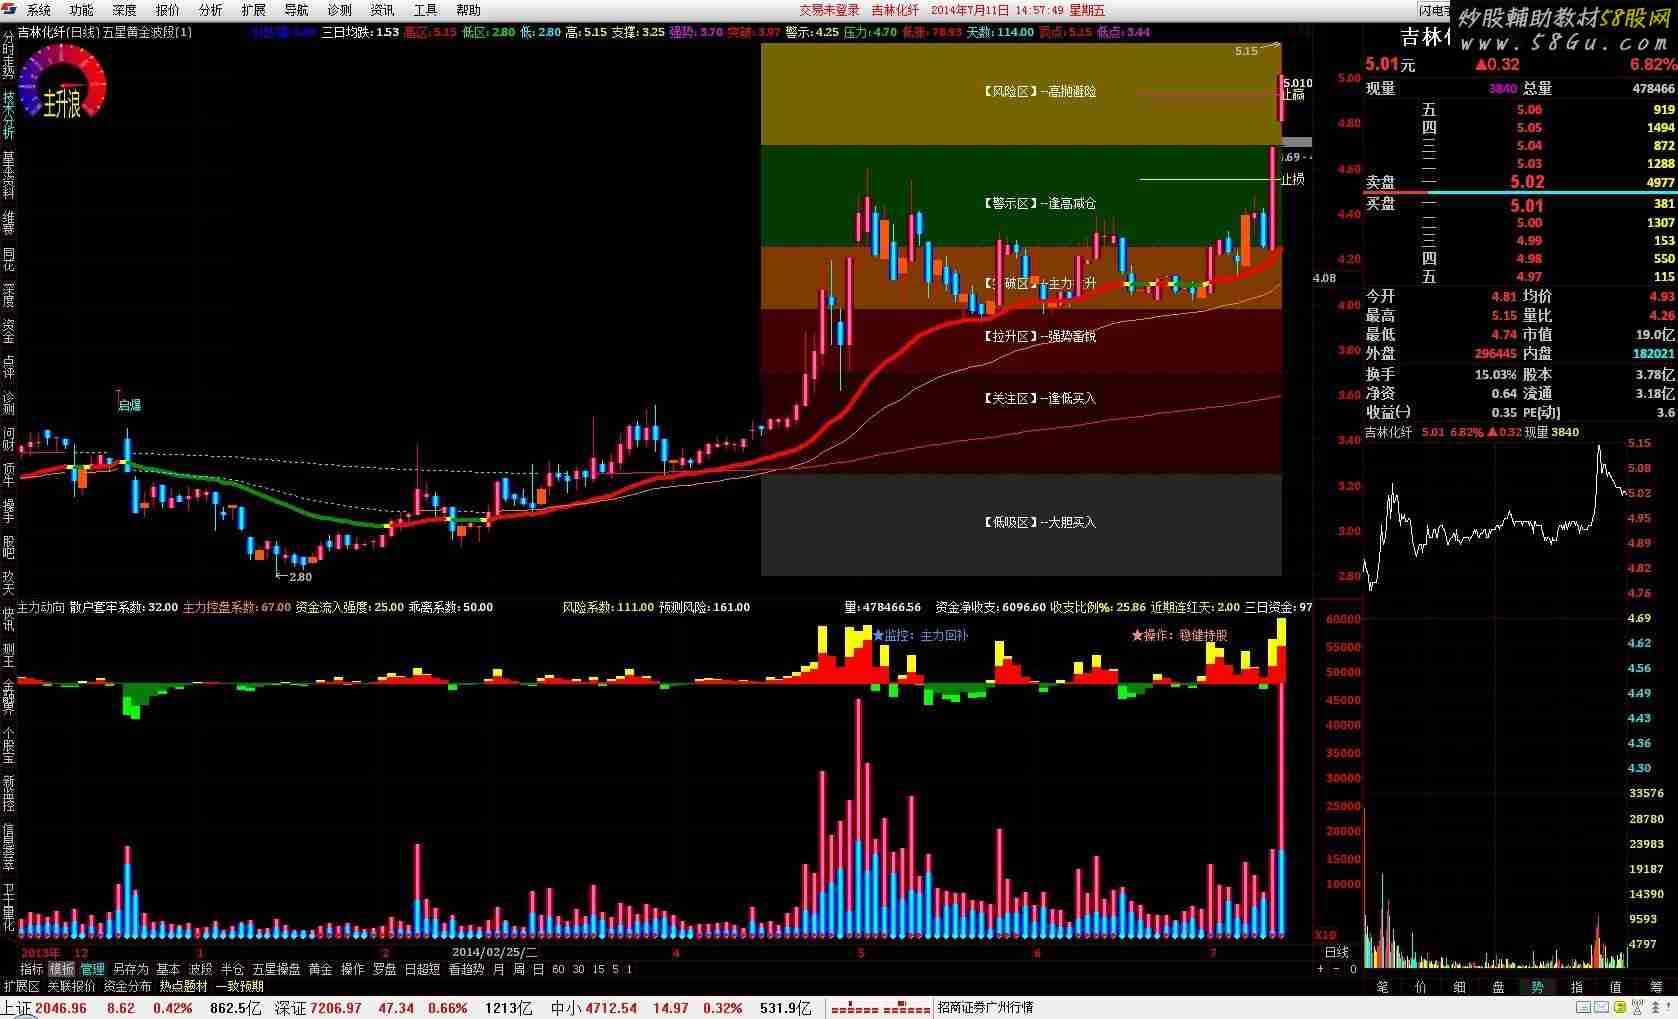Open the 系统 menu
The image size is (1678, 1019).
tap(39, 10)
